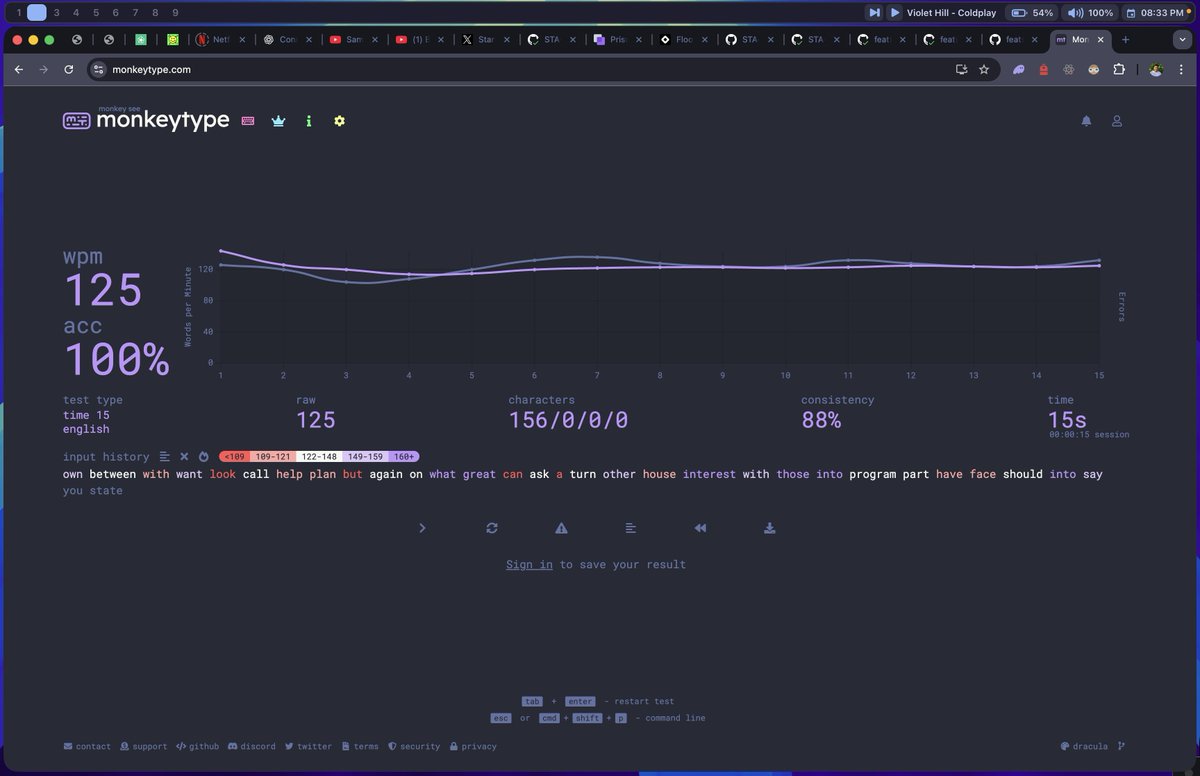Click the version branch icon in footer

[1121, 746]
